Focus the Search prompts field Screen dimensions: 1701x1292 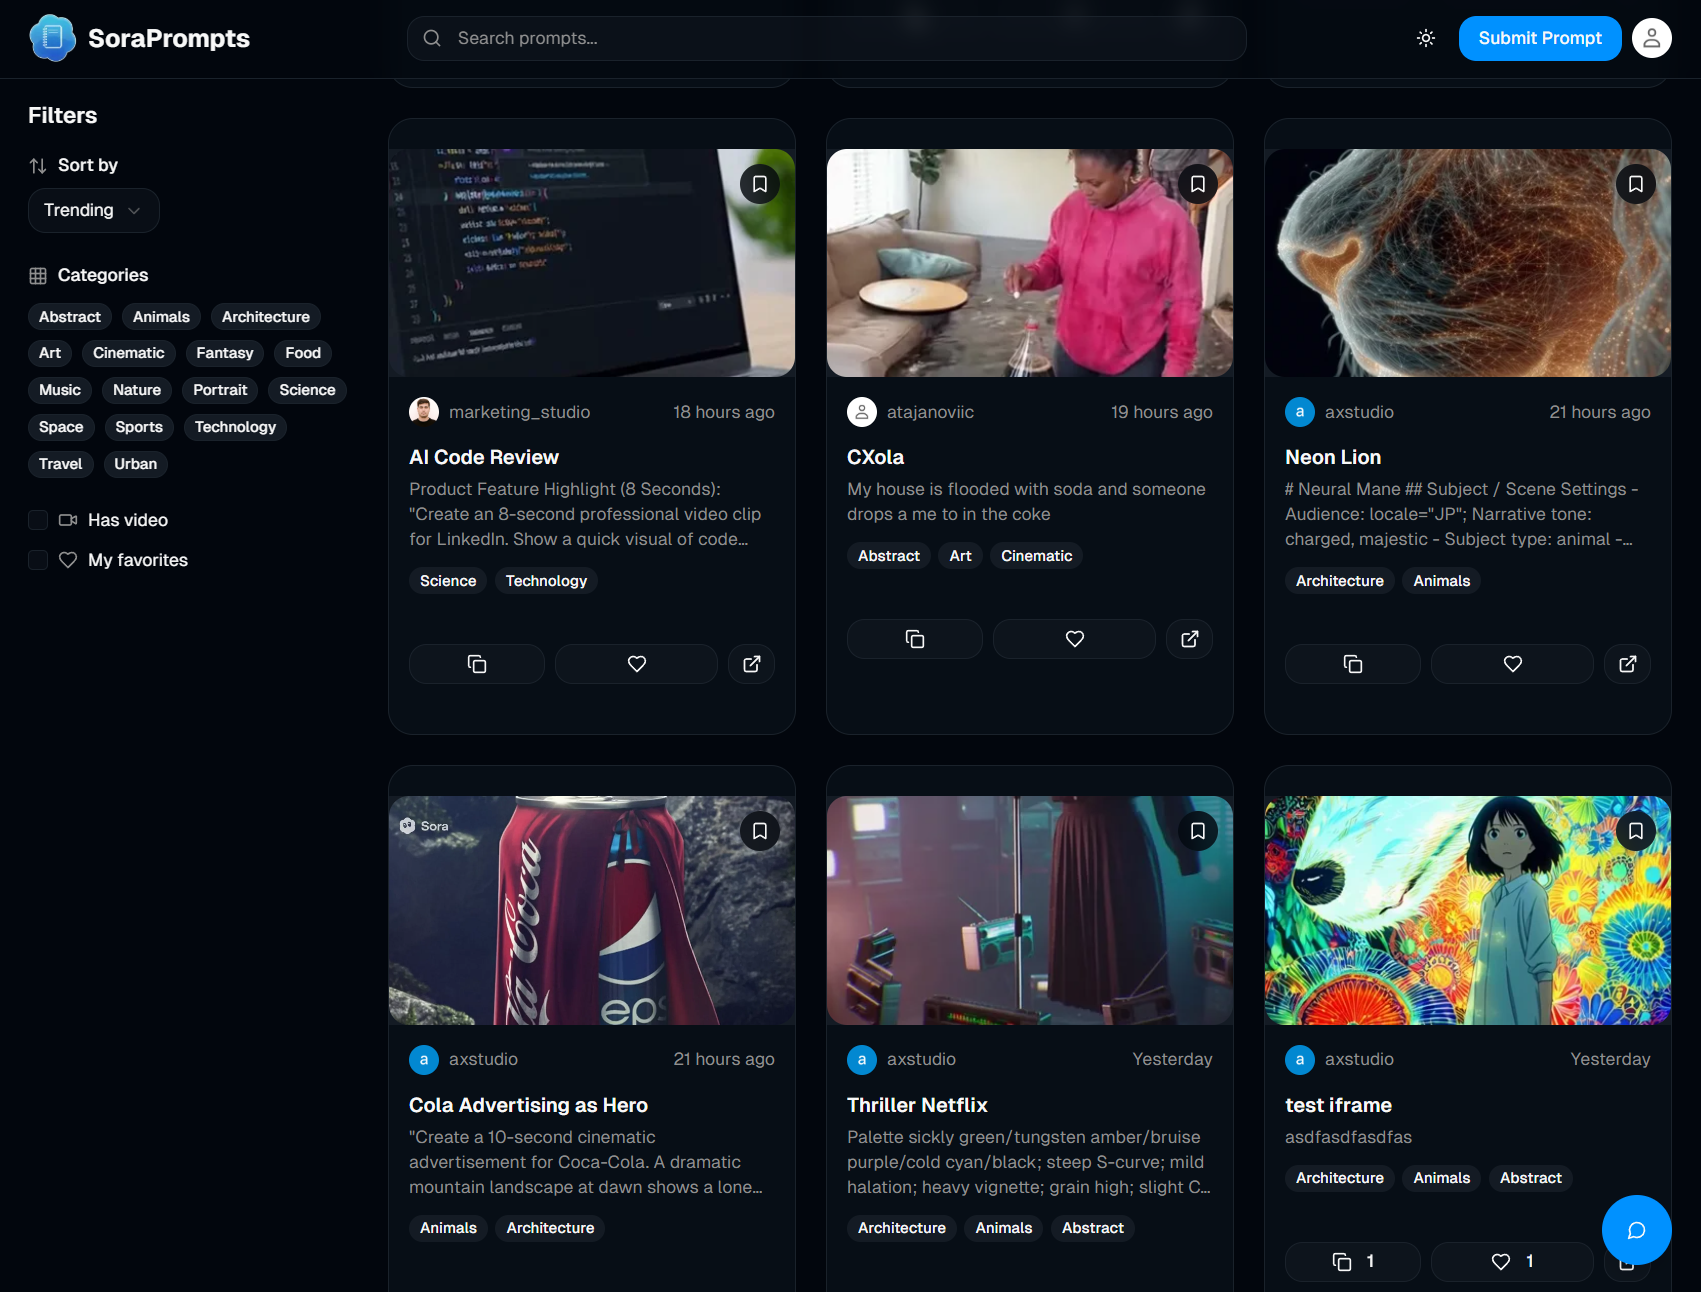(x=827, y=38)
